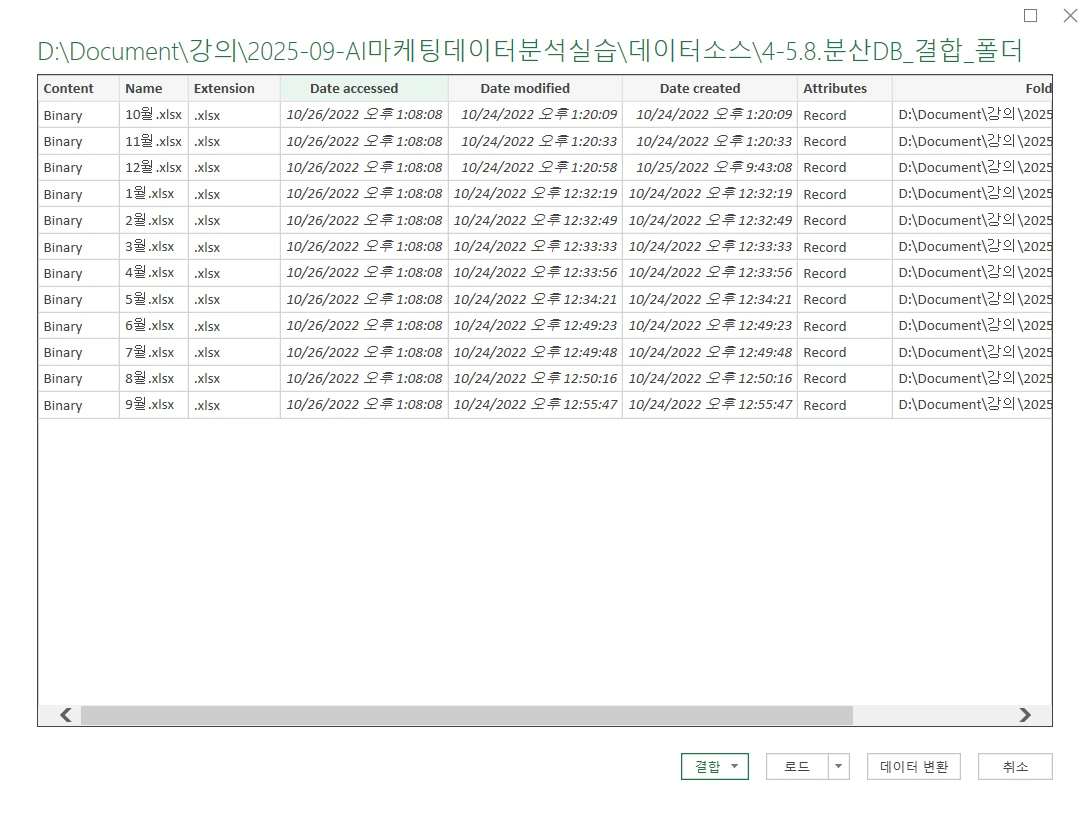Select the 10월.xlsx file name cell
The width and height of the screenshot is (1090, 818).
[x=153, y=115]
